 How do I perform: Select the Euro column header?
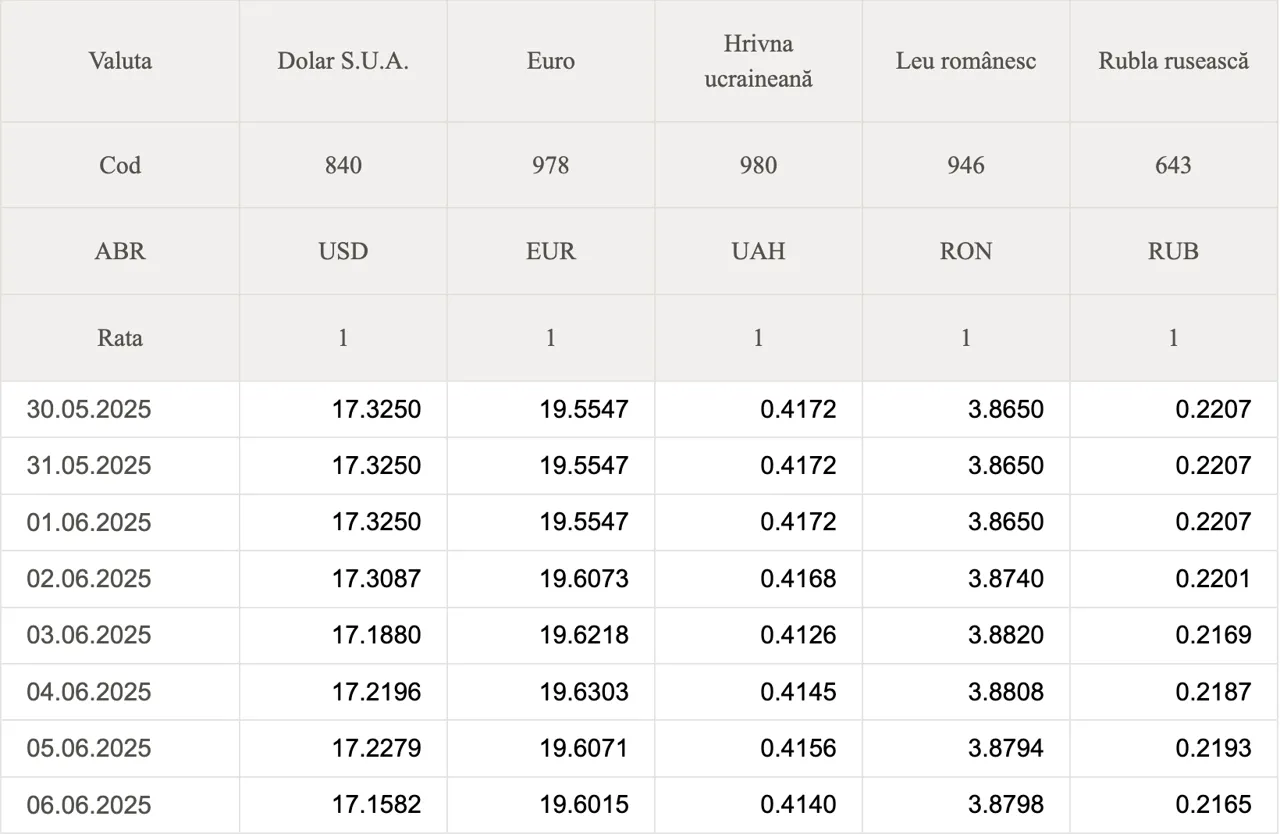[551, 61]
